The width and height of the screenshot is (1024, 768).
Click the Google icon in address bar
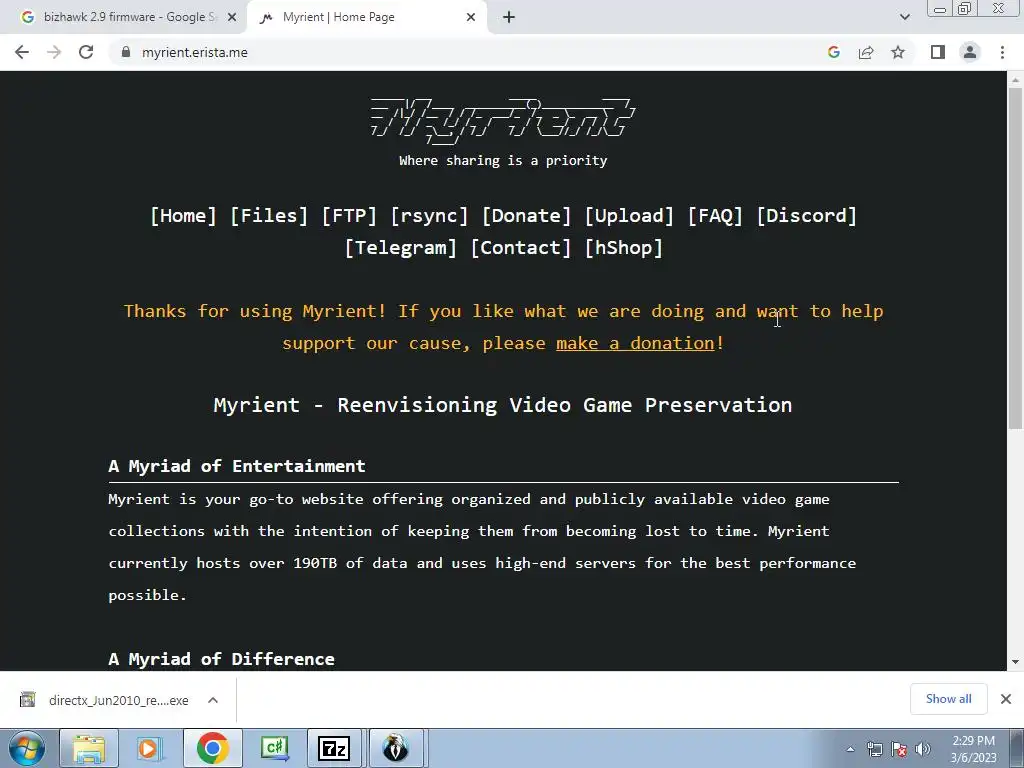pos(834,52)
